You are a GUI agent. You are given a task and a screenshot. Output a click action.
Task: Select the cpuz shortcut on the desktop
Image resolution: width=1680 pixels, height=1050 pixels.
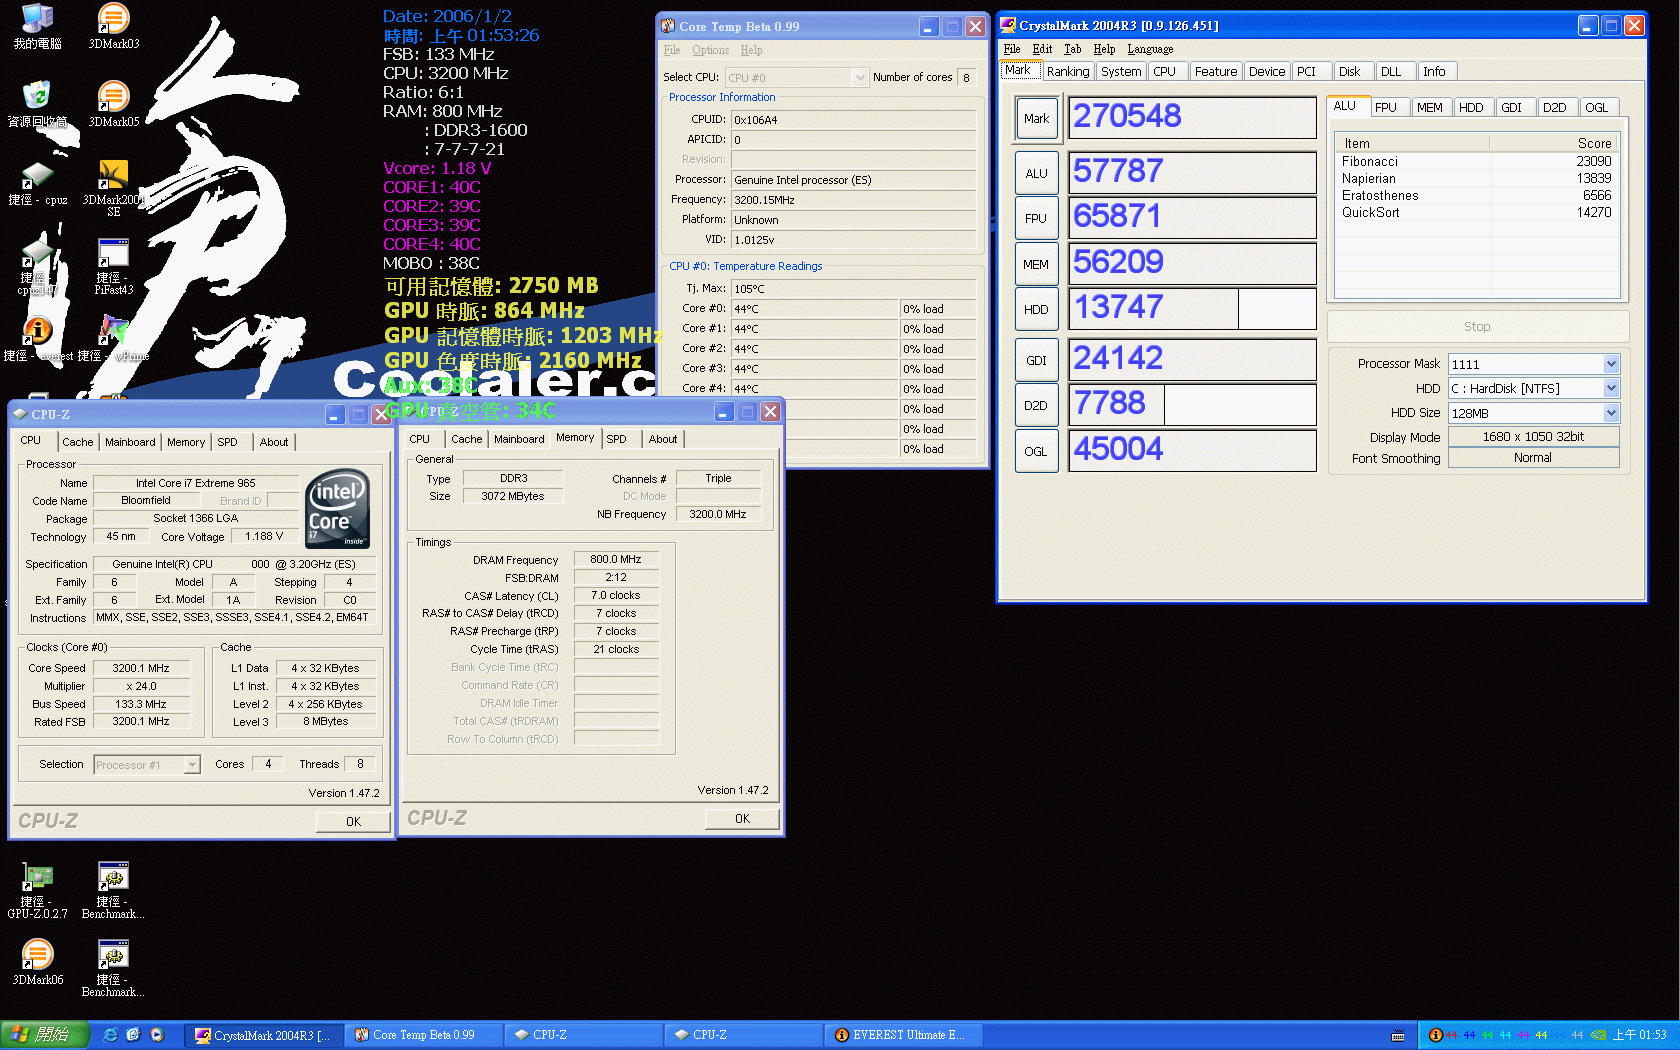[37, 183]
